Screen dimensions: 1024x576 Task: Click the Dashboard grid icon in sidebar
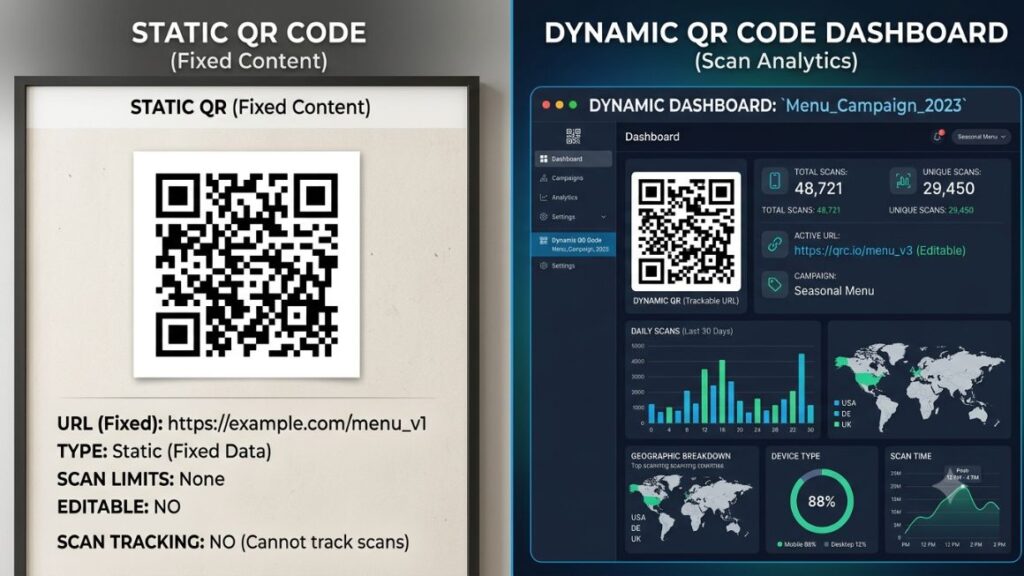543,159
